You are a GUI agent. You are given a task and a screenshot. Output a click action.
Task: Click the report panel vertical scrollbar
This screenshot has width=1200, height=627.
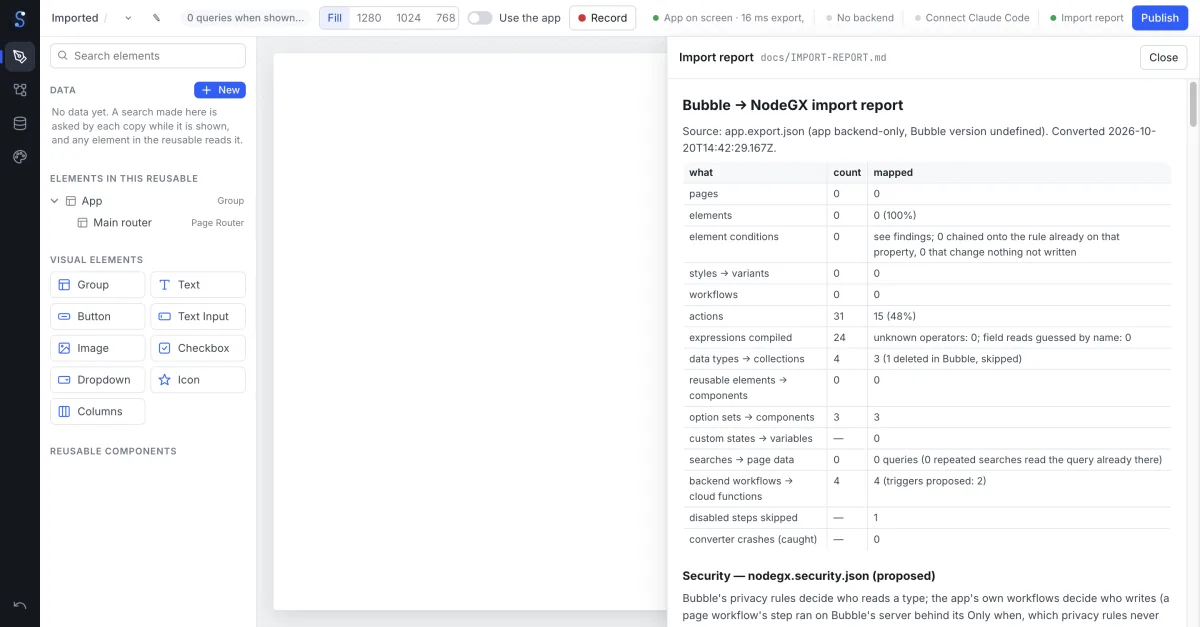tap(1193, 104)
